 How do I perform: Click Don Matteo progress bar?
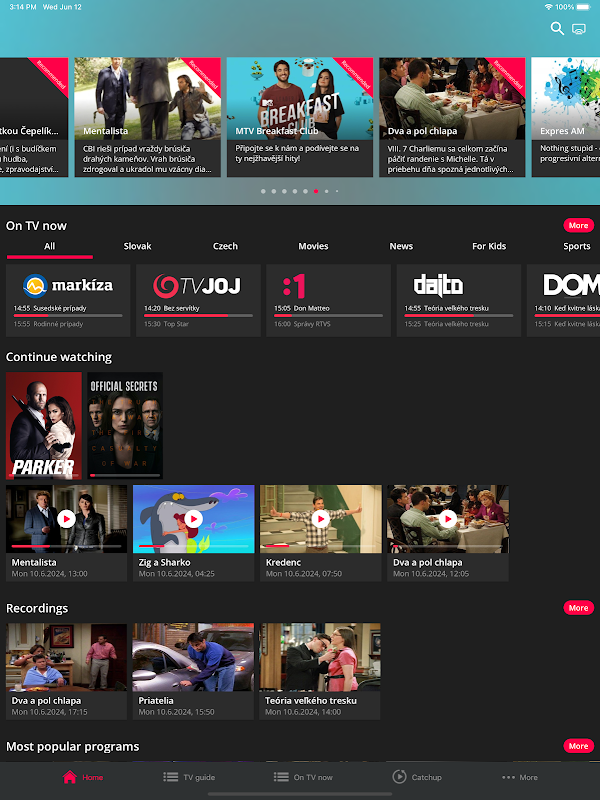tap(329, 316)
